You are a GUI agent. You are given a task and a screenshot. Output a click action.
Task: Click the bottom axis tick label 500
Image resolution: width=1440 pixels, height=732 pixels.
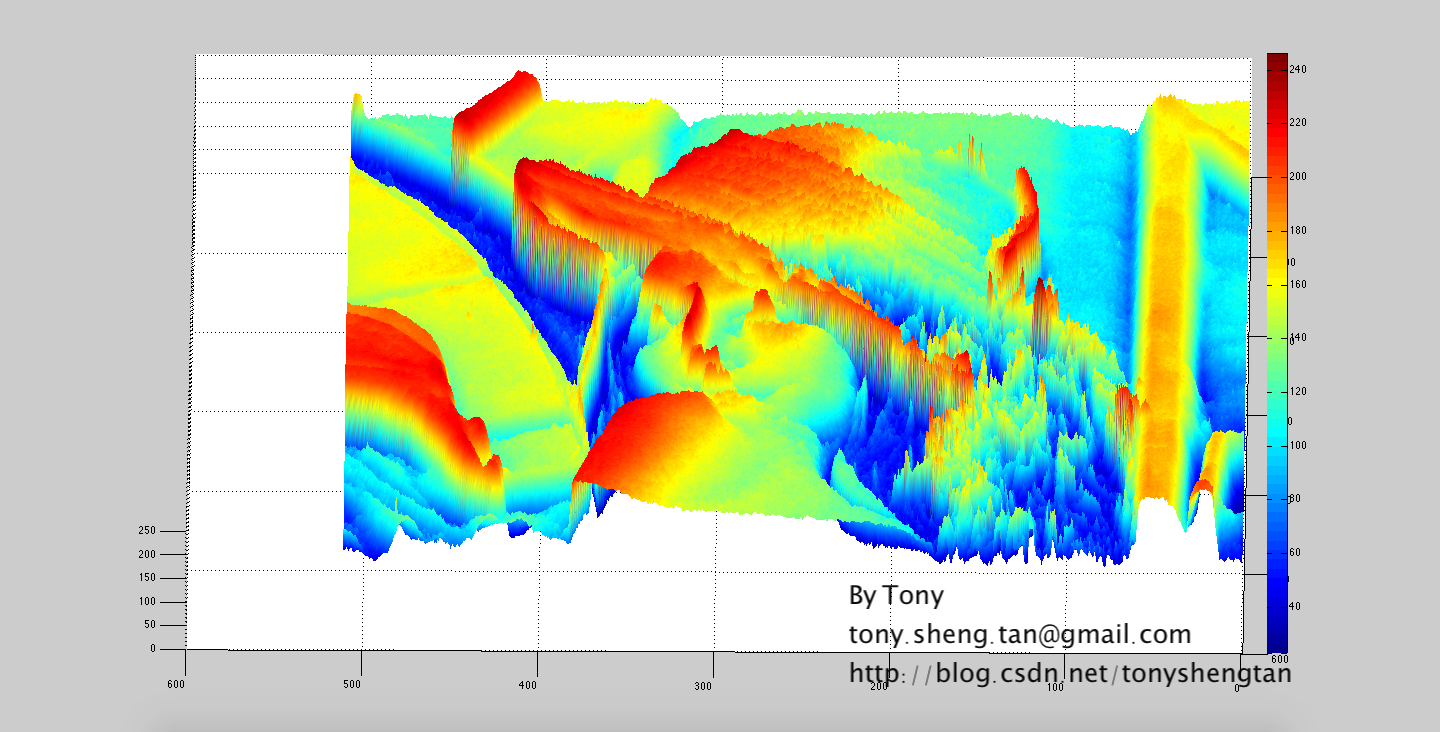352,685
